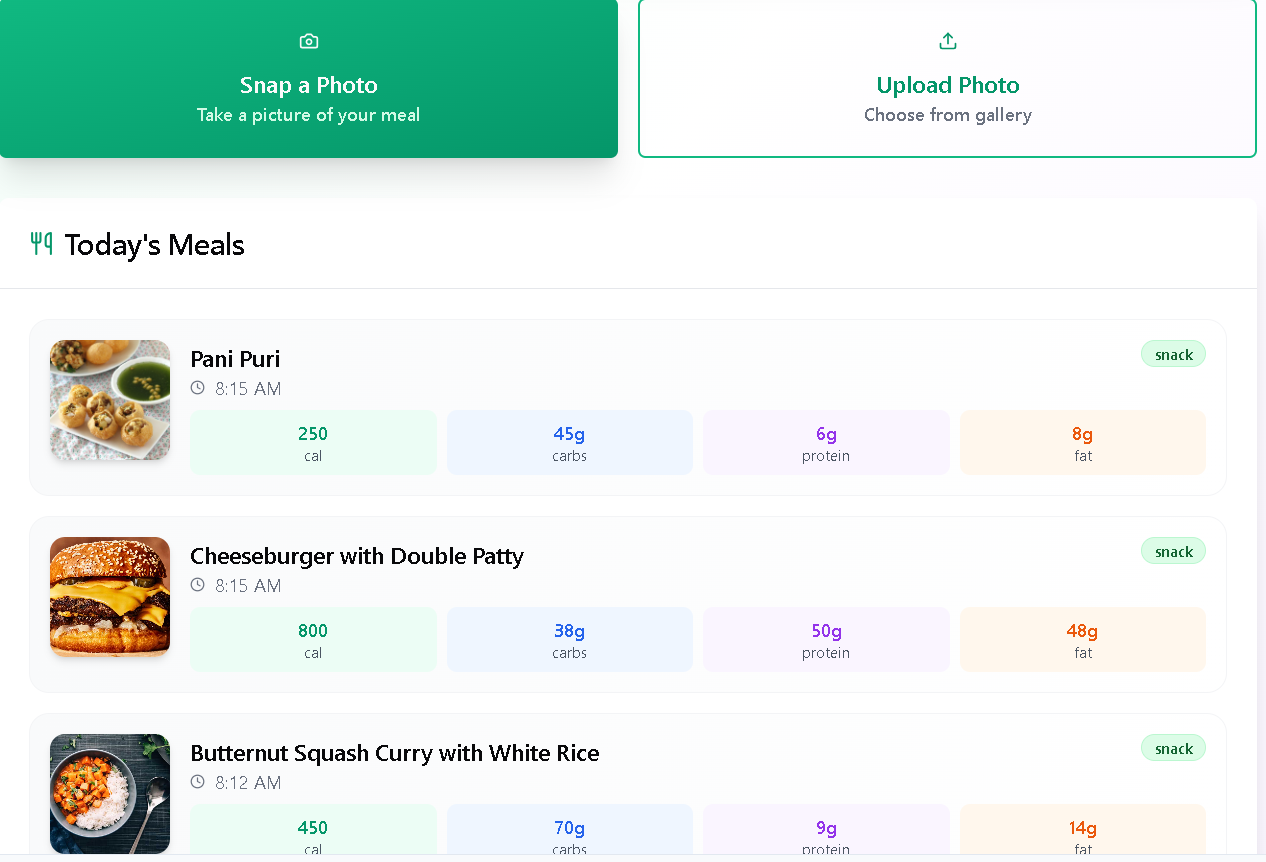The image size is (1266, 862).
Task: Click the 50g protein box for Cheeseburger
Action: [x=826, y=639]
